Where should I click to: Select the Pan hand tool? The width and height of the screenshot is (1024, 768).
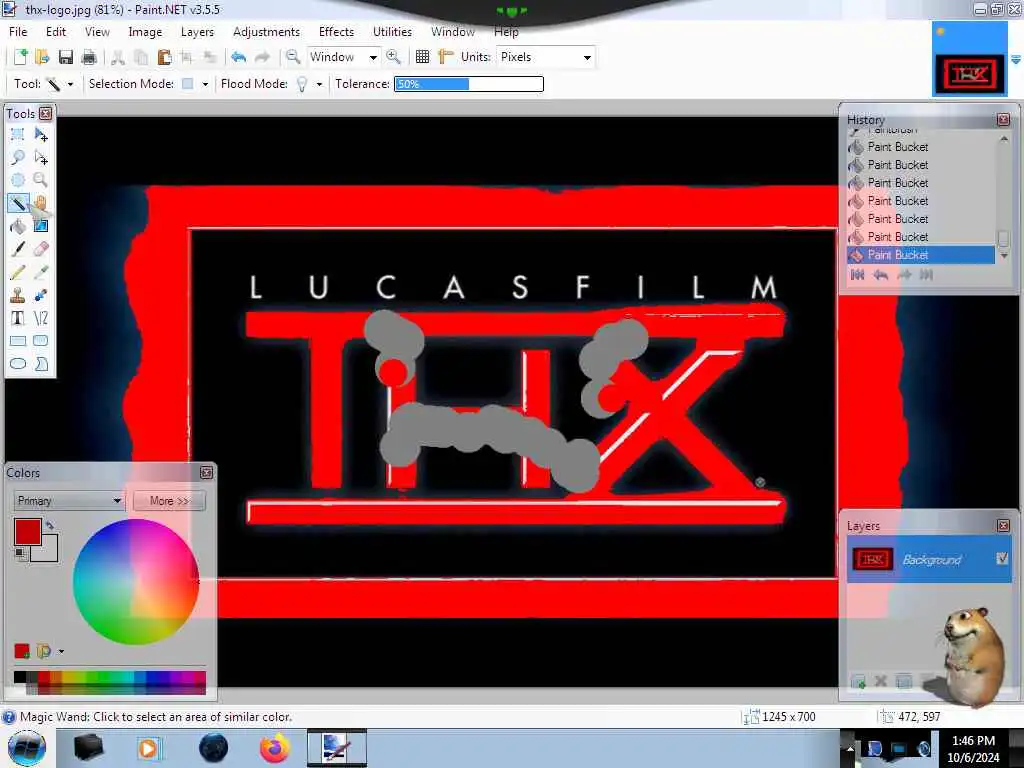(40, 203)
